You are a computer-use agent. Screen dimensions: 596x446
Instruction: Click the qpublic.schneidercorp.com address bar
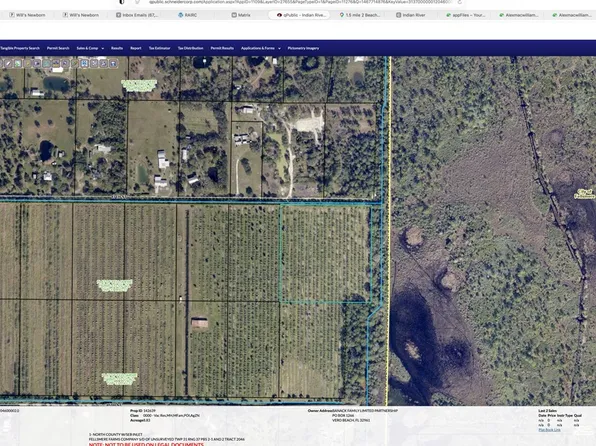[300, 2]
